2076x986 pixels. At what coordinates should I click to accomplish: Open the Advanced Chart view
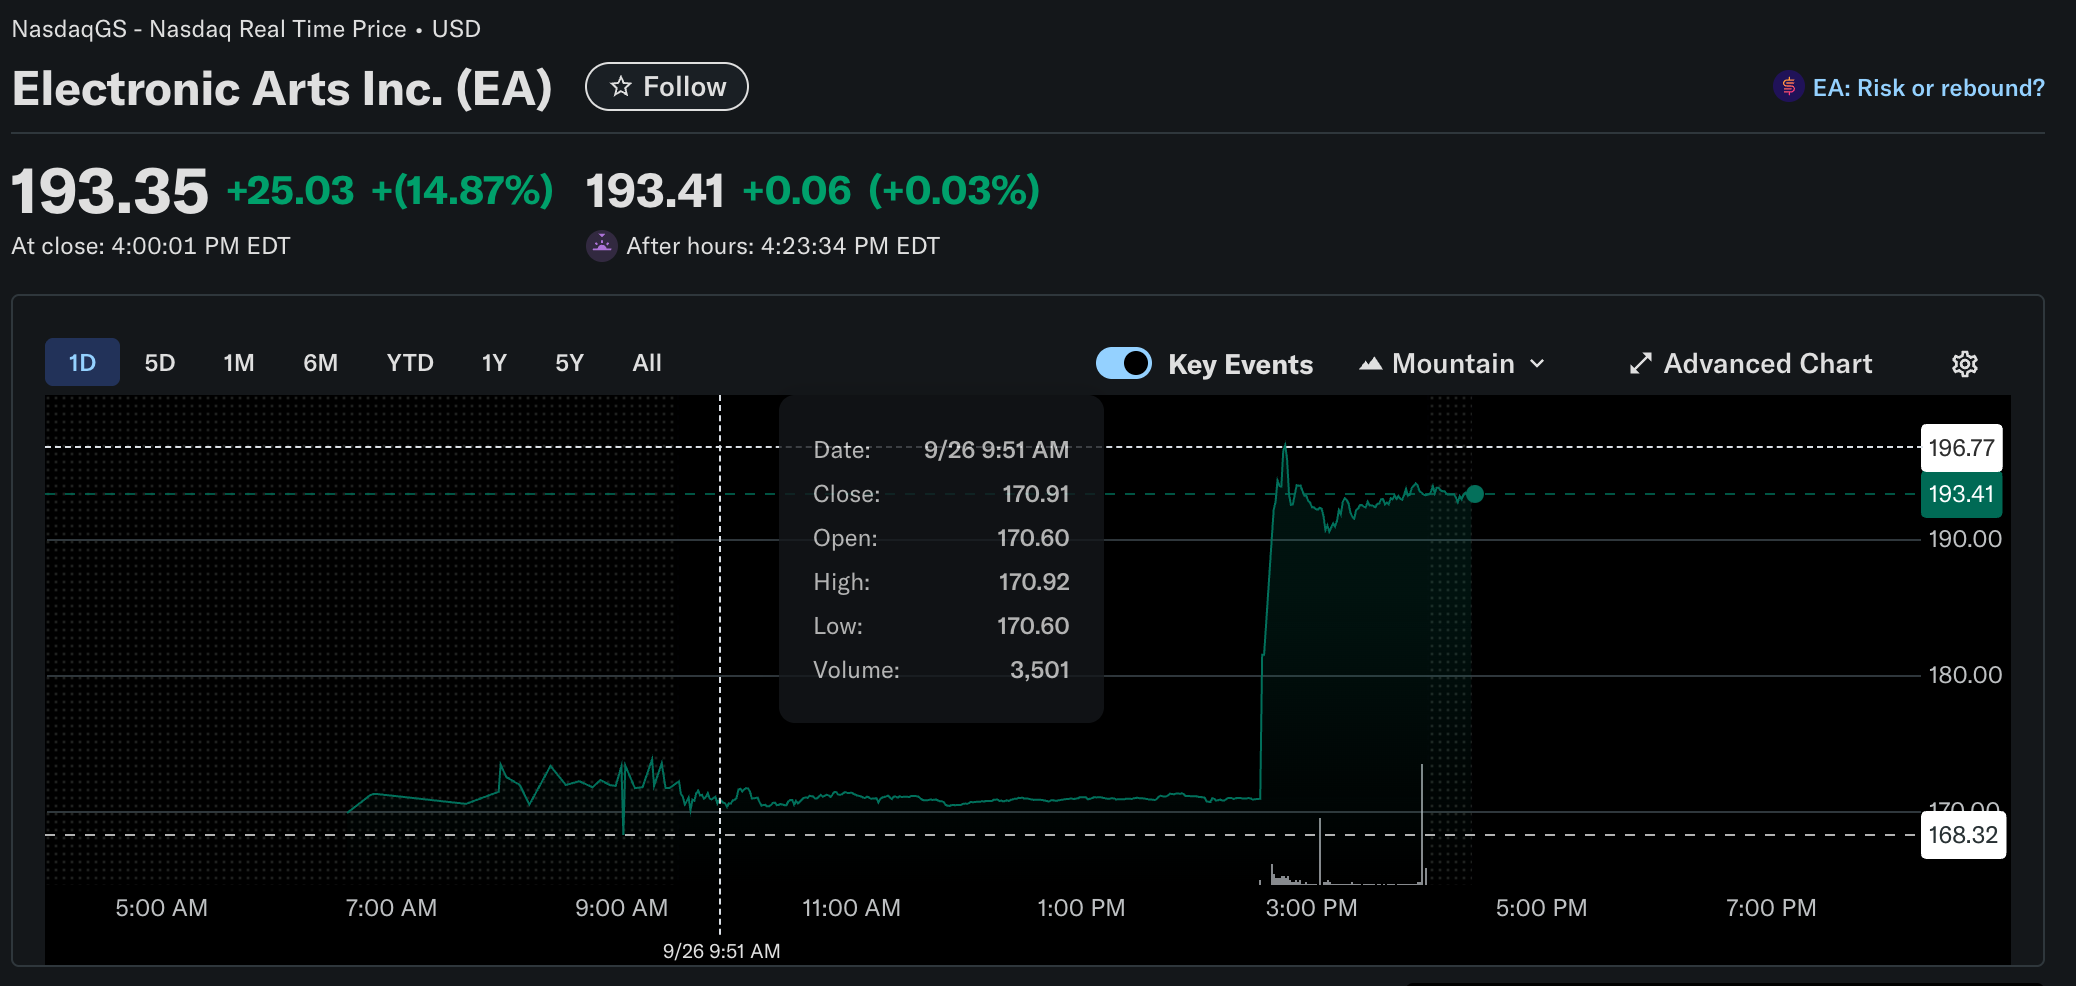[x=1767, y=364]
